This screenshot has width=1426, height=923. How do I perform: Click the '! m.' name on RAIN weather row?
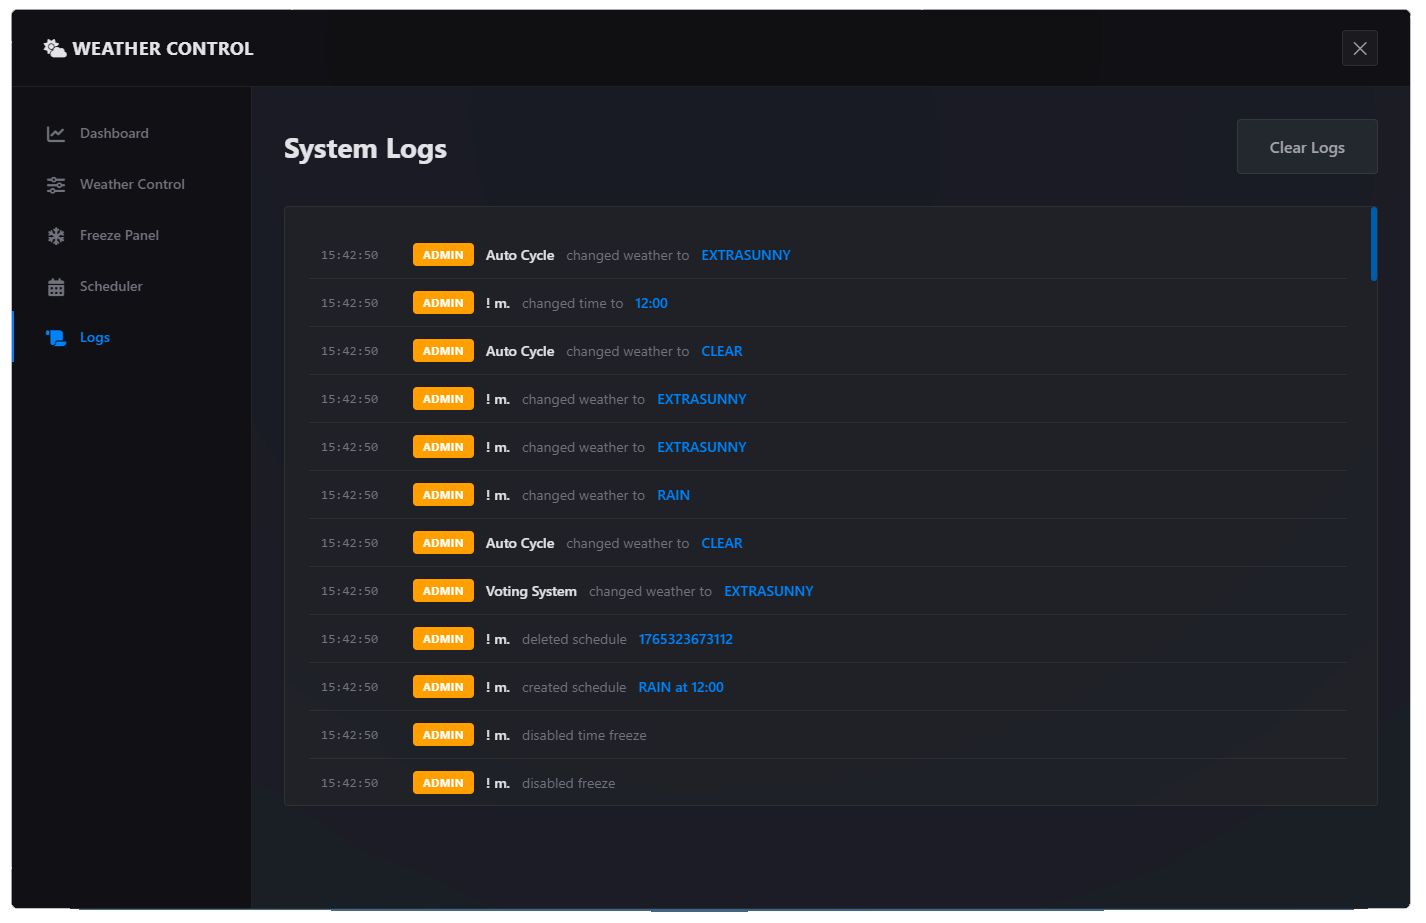click(x=498, y=495)
